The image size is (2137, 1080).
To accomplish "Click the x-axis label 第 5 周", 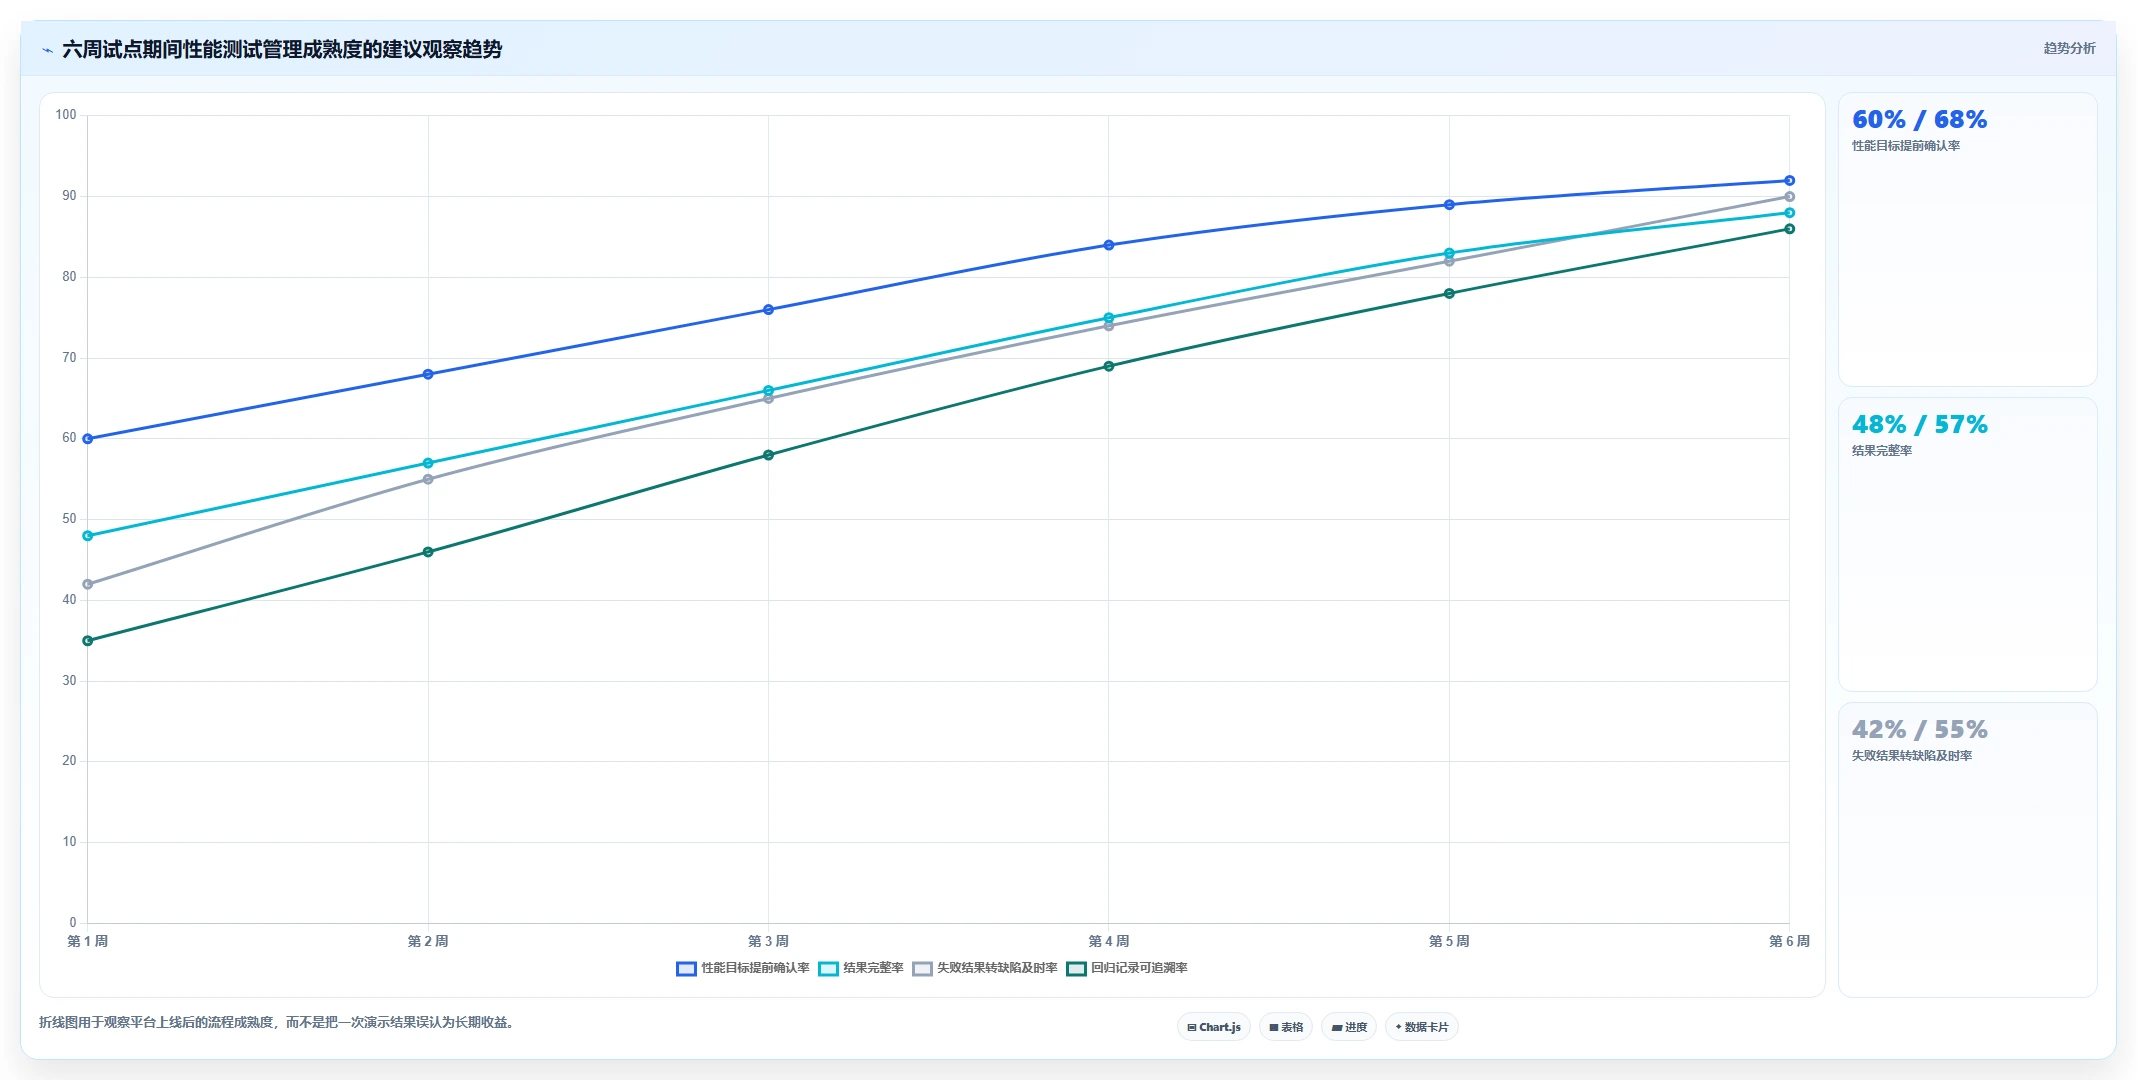I will (x=1449, y=941).
